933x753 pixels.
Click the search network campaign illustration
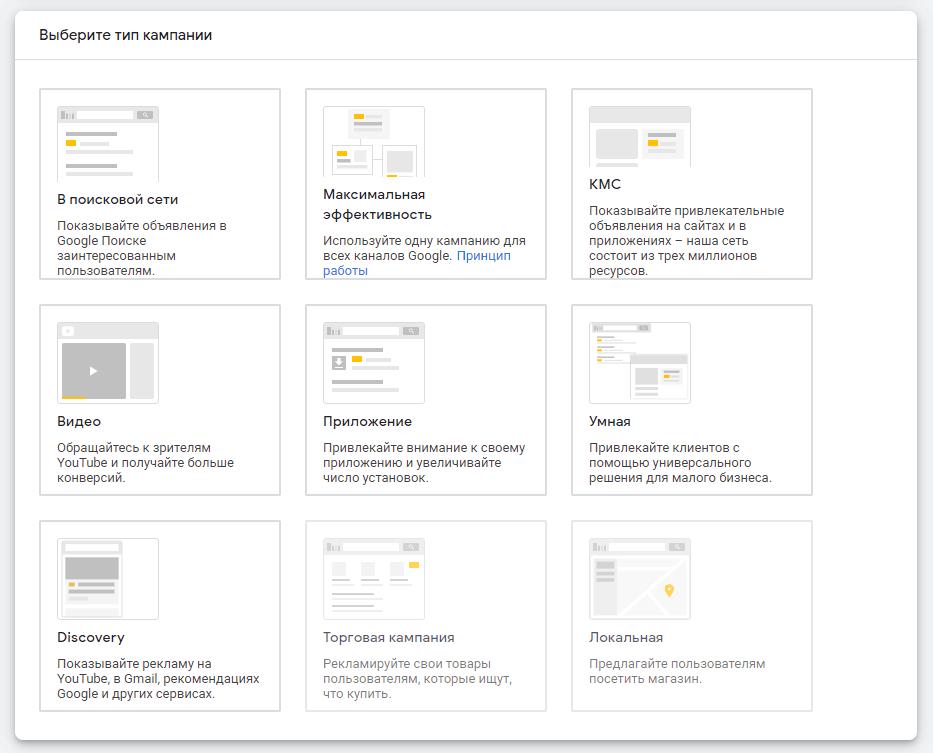coord(108,143)
